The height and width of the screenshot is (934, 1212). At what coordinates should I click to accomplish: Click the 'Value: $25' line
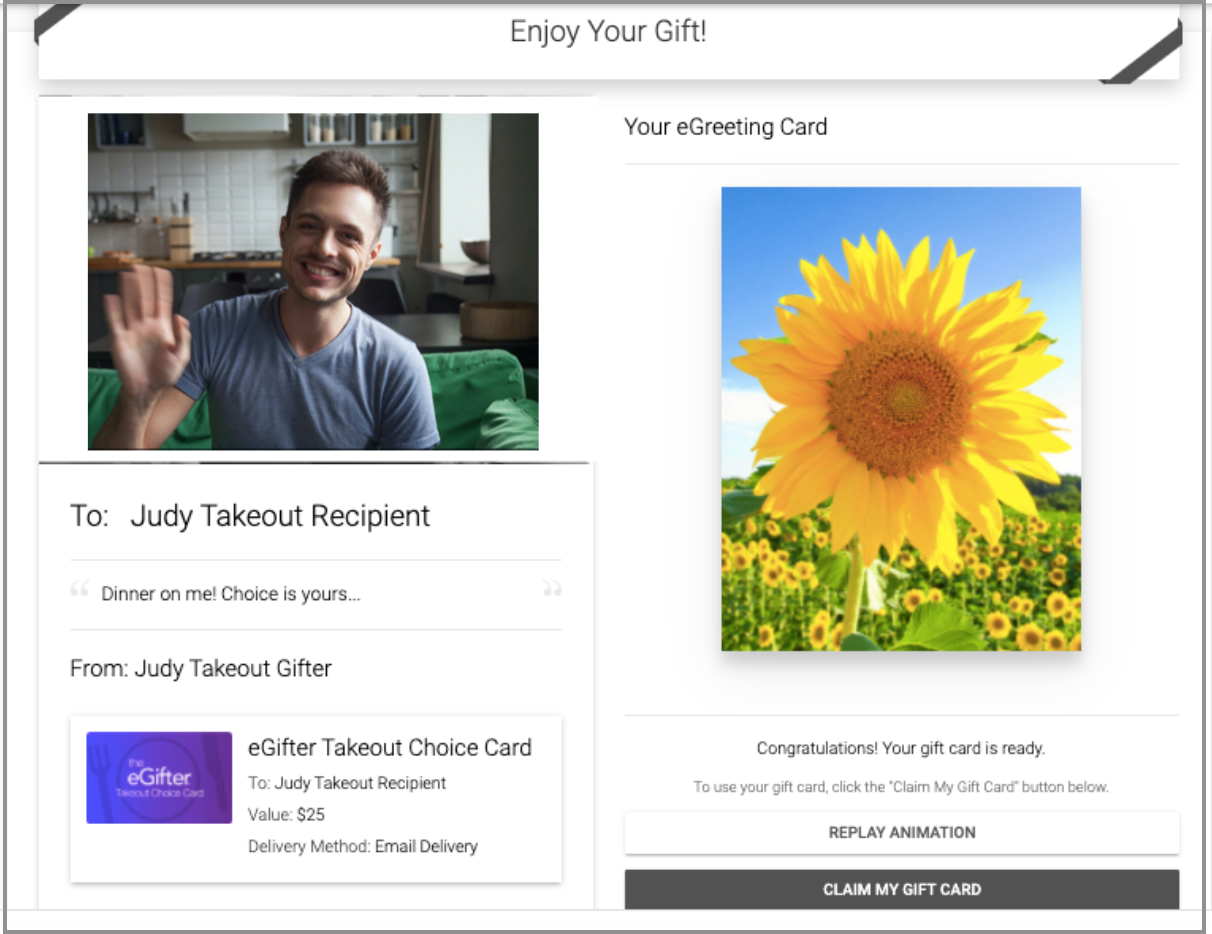[x=286, y=814]
